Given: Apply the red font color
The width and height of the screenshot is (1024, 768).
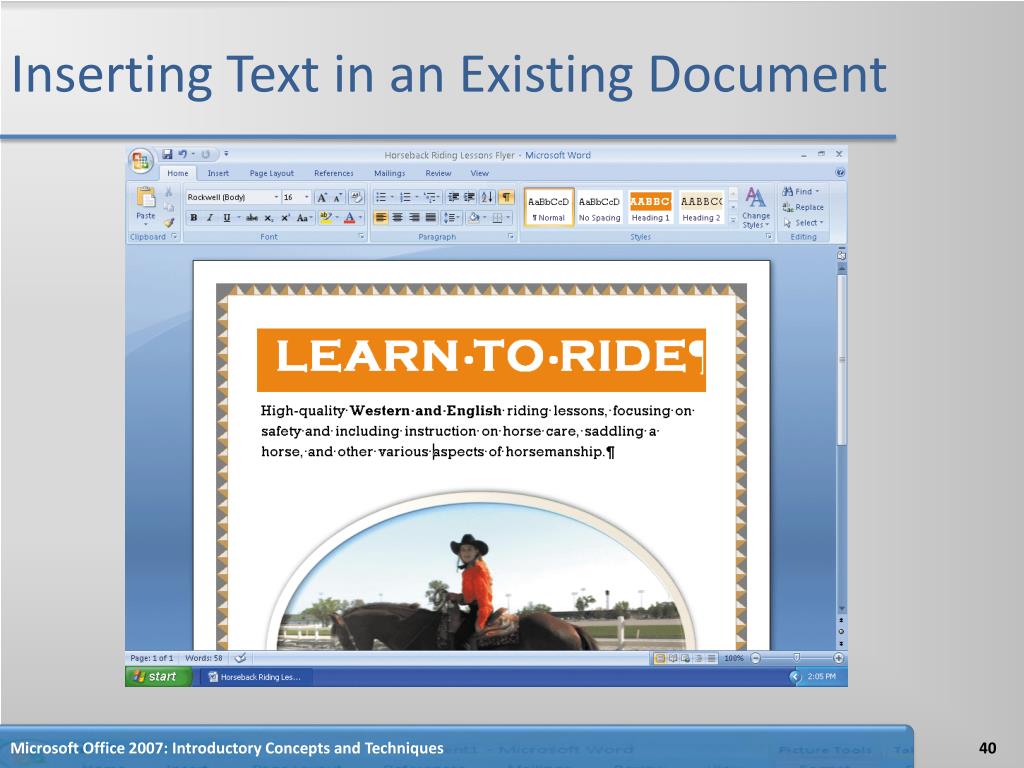Looking at the screenshot, I should pyautogui.click(x=349, y=218).
